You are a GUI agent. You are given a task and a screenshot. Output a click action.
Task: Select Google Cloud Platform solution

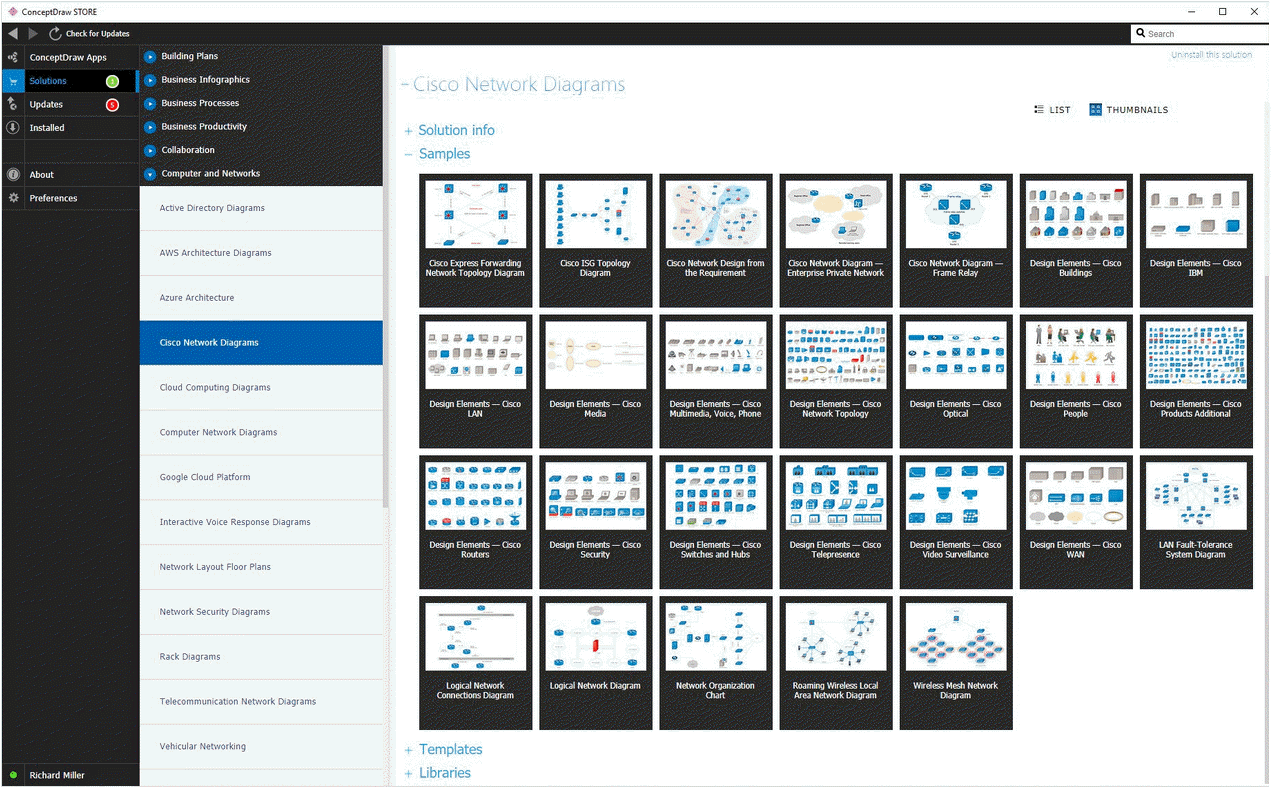pos(261,477)
